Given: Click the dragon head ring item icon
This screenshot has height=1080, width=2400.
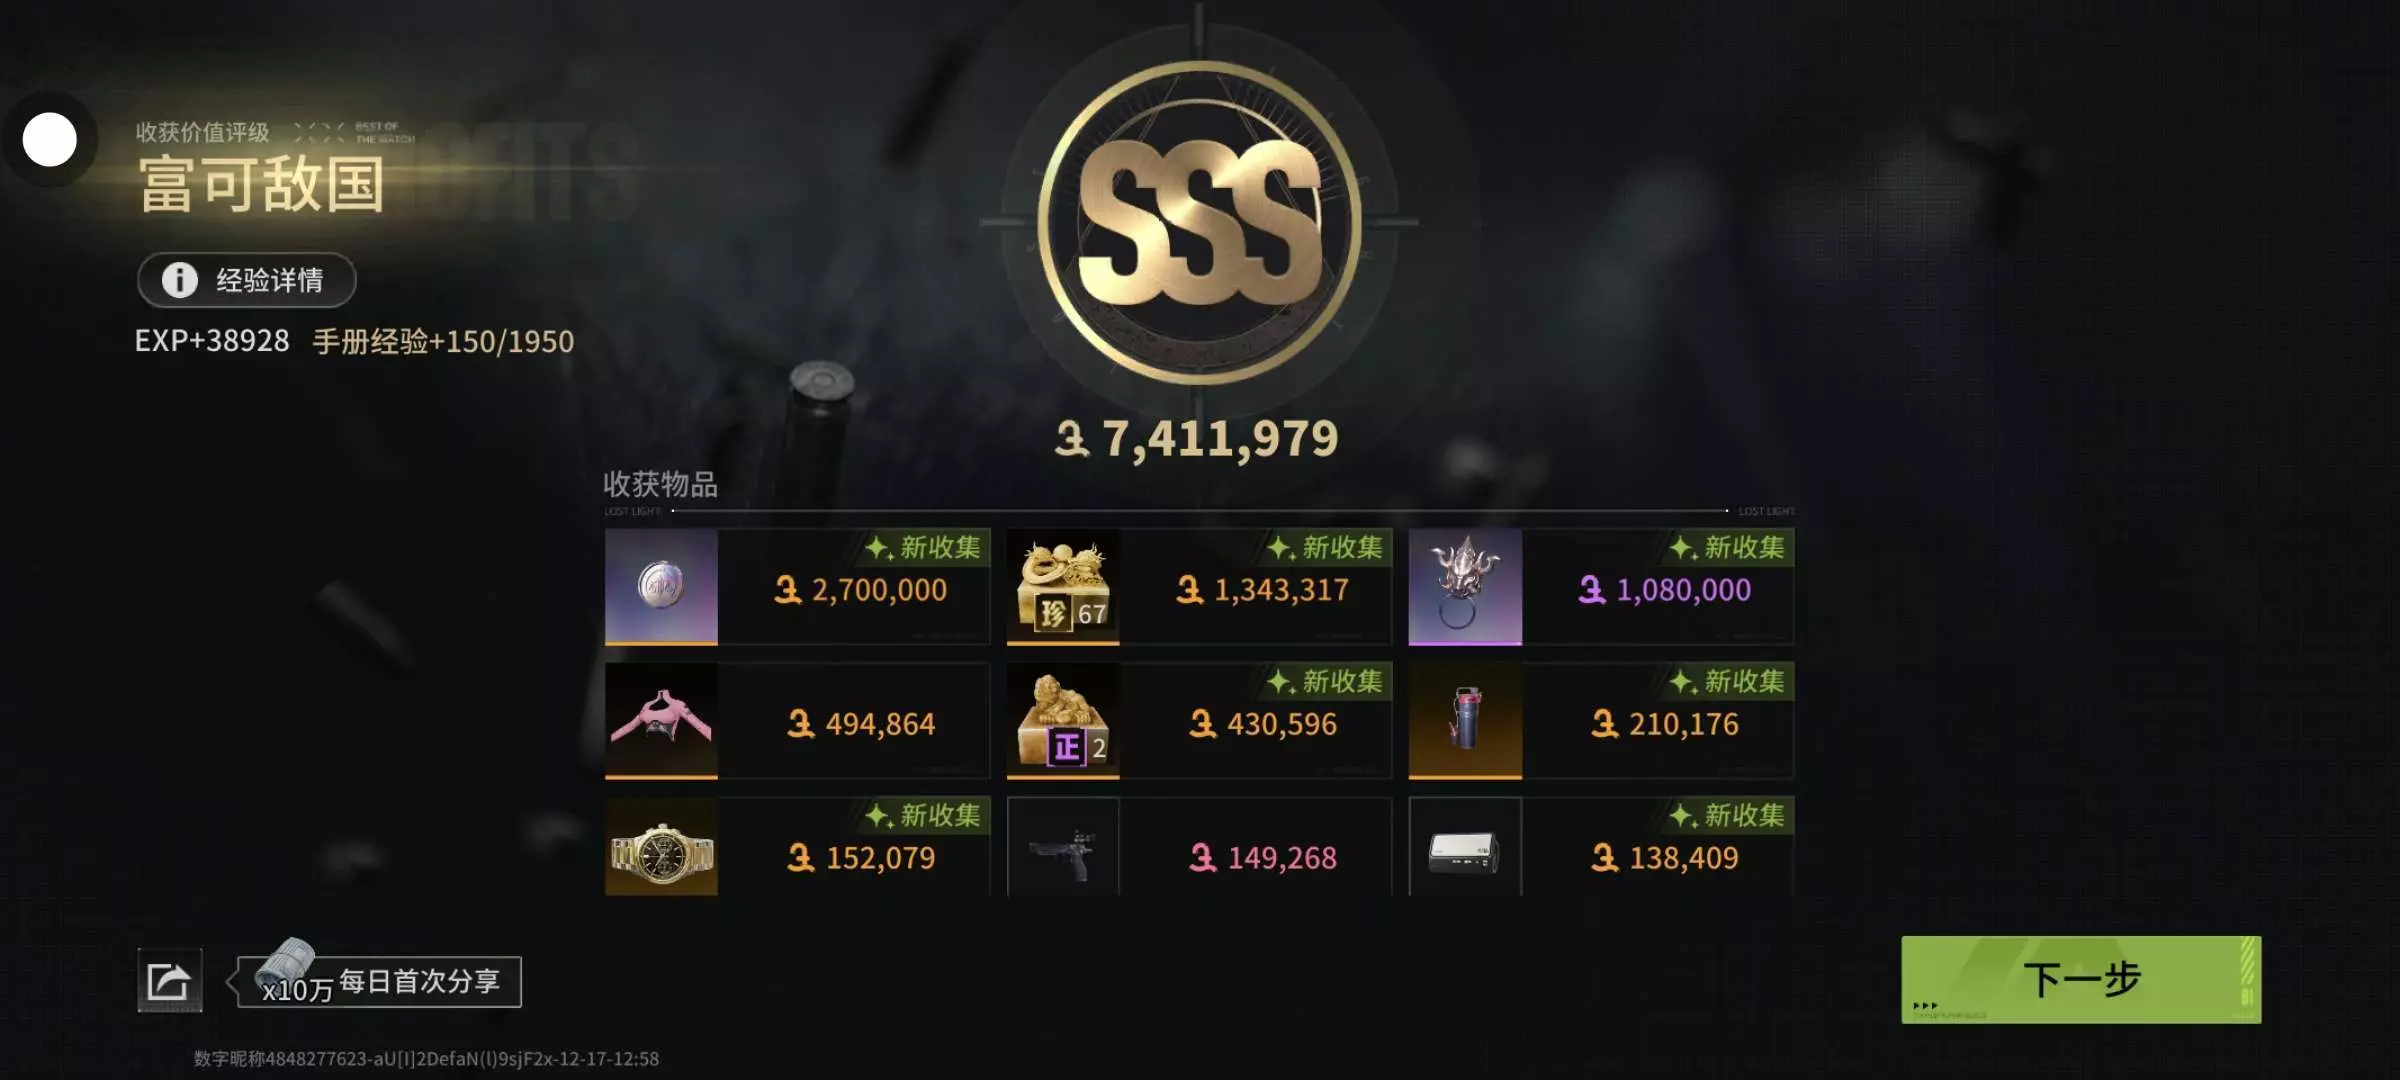Looking at the screenshot, I should point(1465,586).
